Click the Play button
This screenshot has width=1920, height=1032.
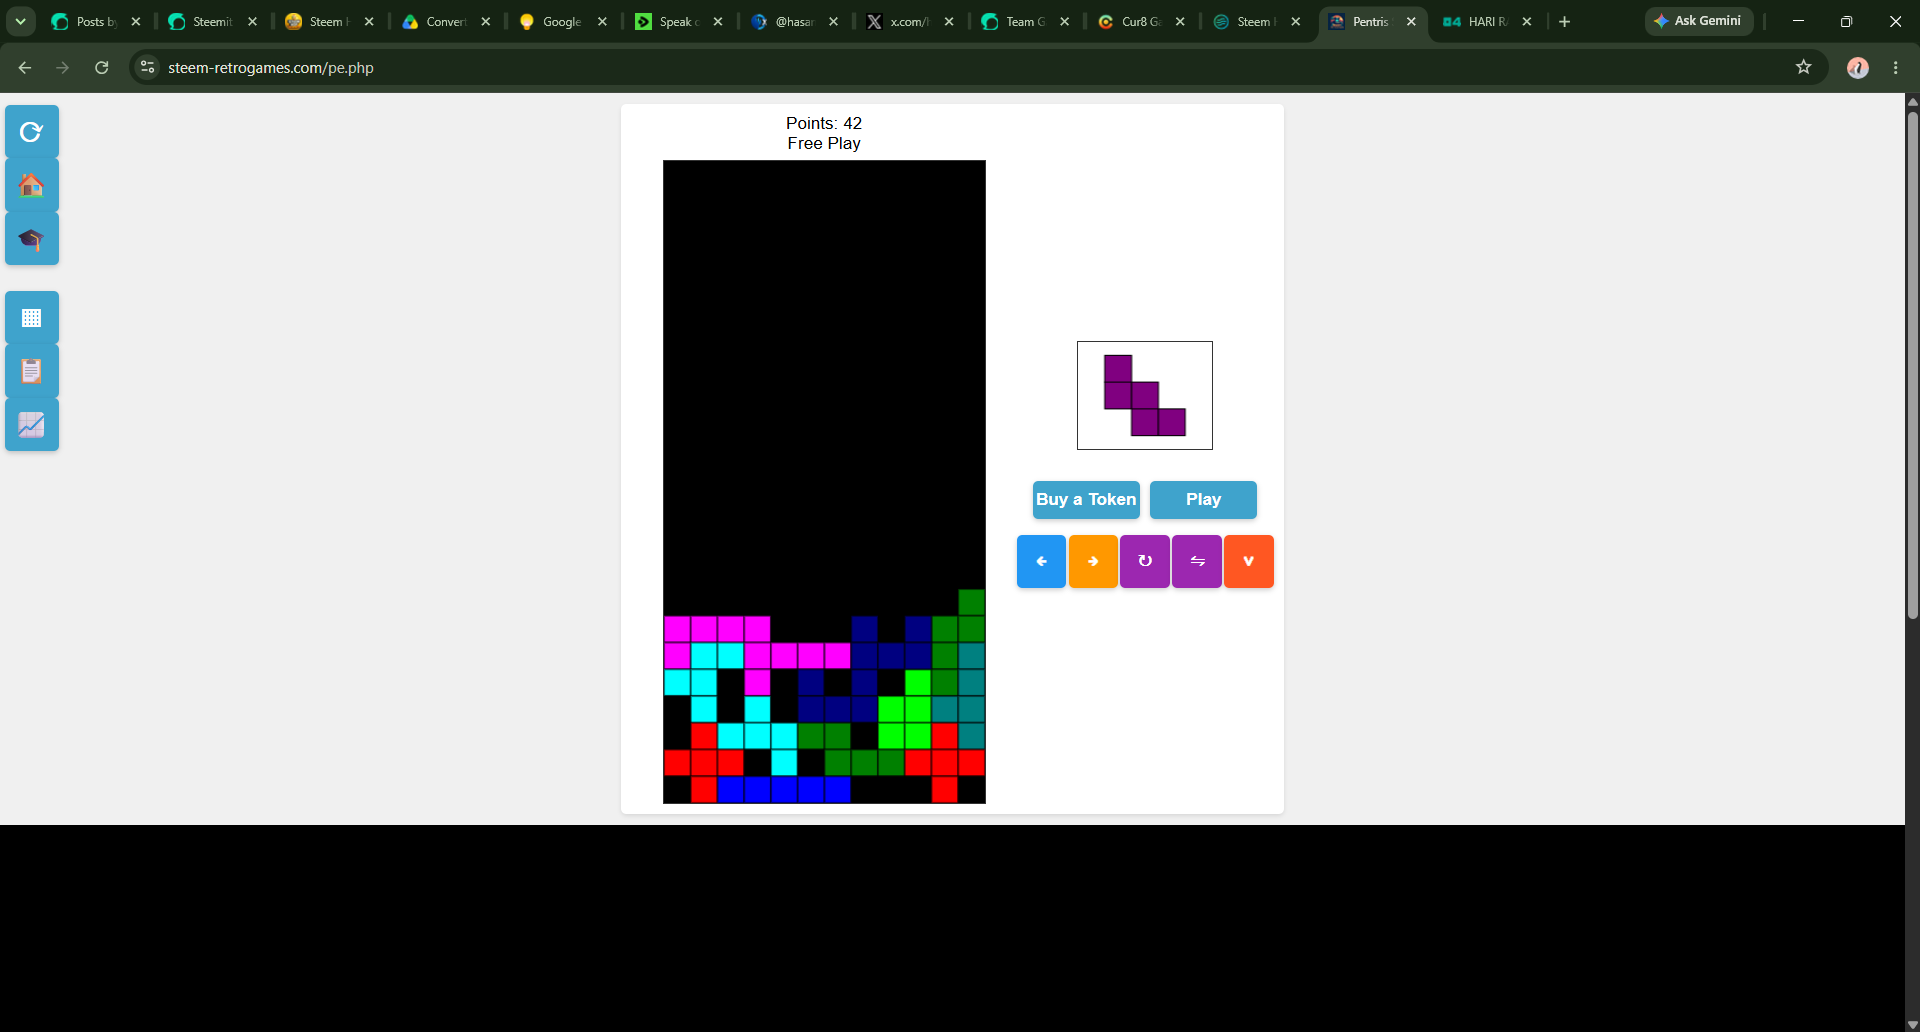point(1203,500)
